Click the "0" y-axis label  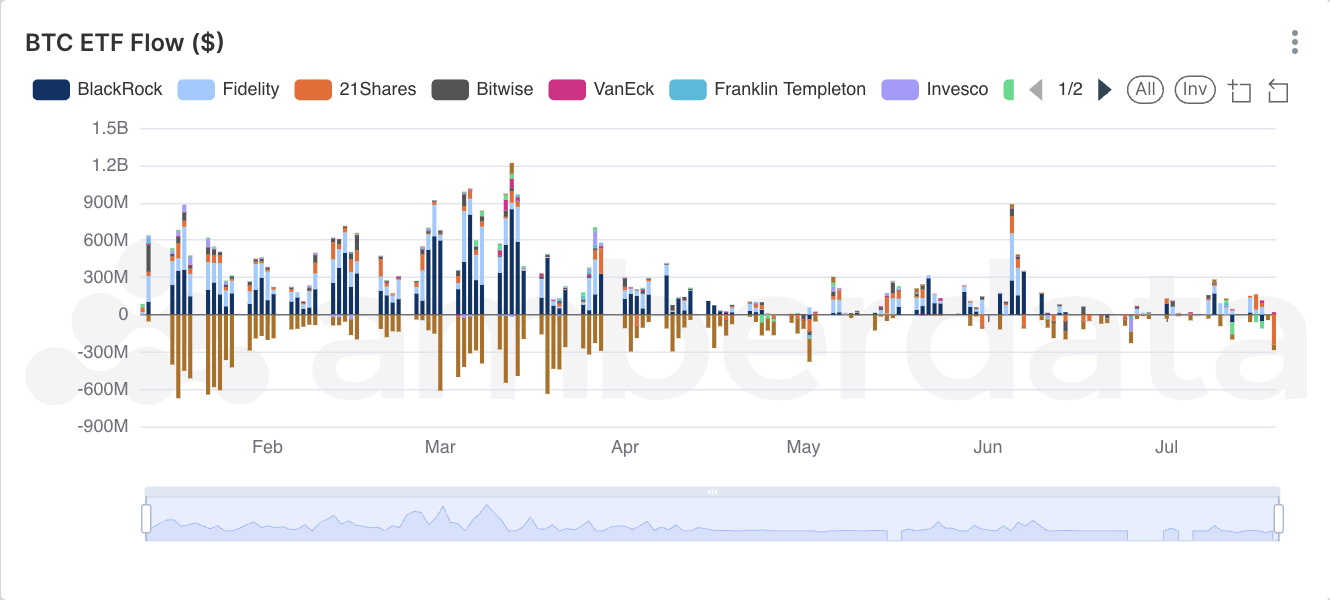coord(123,315)
